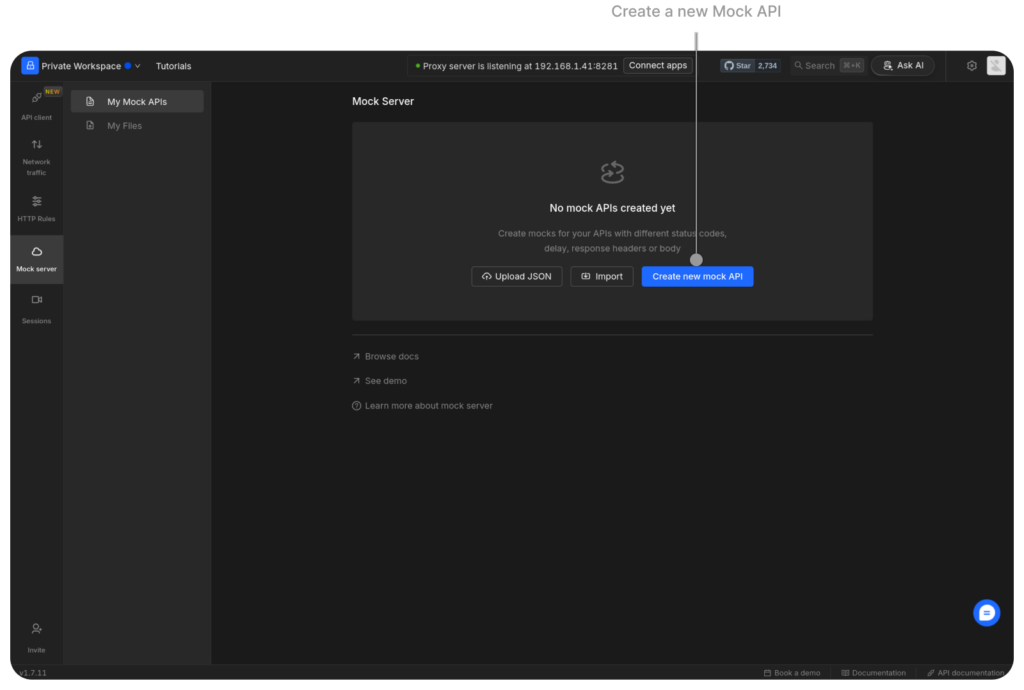1024x690 pixels.
Task: Open the Browse docs link
Action: click(385, 356)
